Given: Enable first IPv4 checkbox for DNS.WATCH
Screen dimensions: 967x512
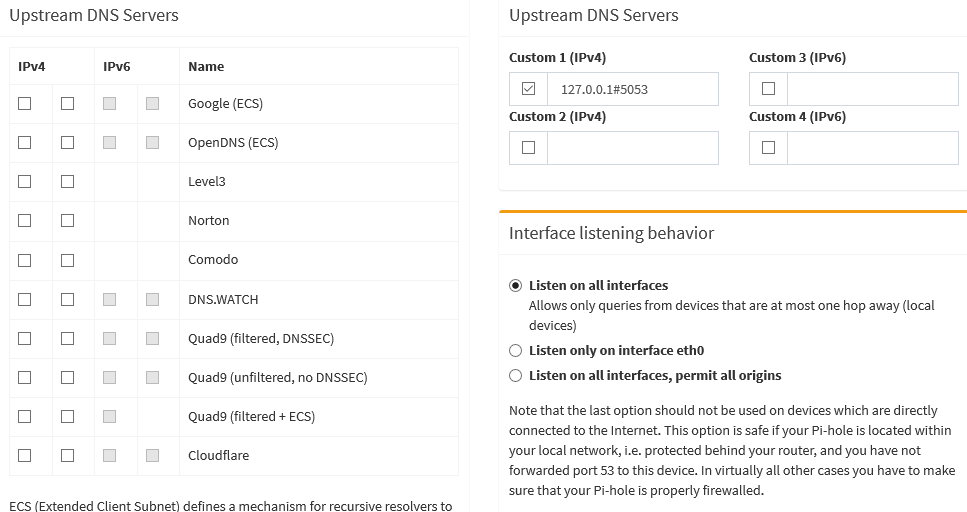Looking at the screenshot, I should (x=25, y=299).
